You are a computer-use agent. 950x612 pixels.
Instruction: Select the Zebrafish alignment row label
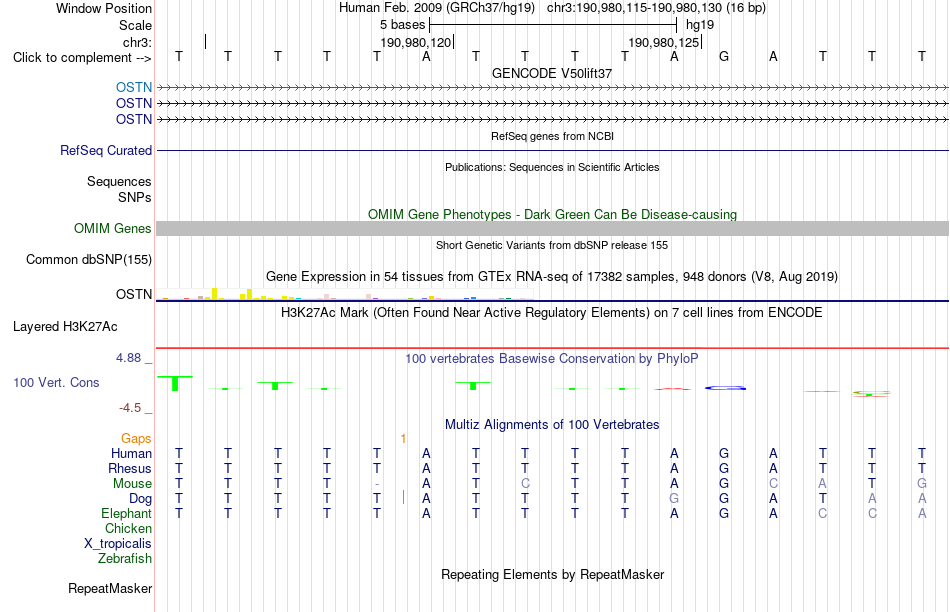125,559
